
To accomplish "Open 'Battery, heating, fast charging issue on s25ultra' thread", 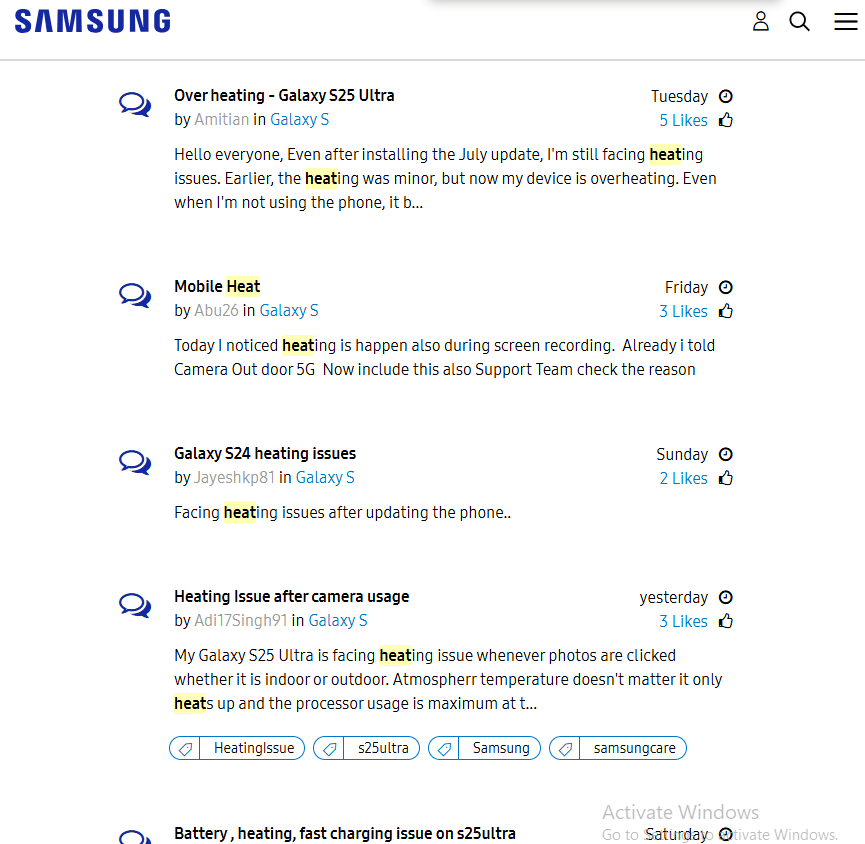I will point(345,833).
